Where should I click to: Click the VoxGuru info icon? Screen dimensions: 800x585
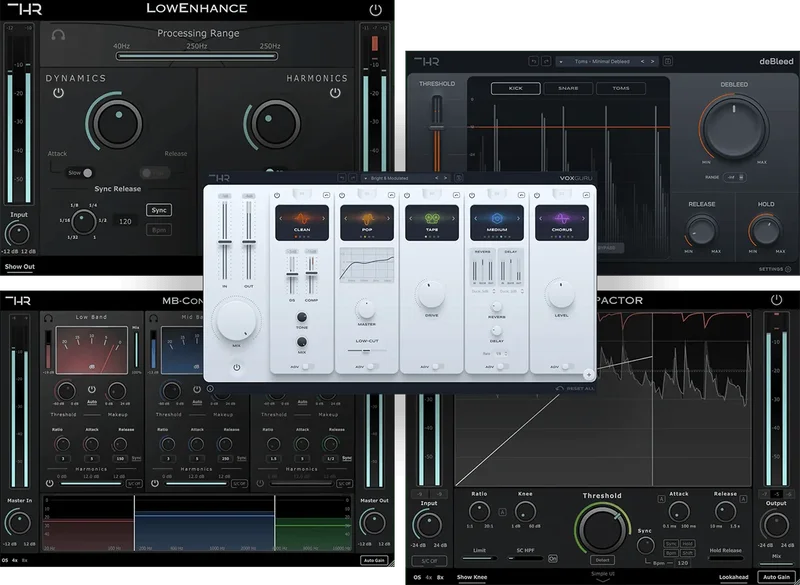210,389
